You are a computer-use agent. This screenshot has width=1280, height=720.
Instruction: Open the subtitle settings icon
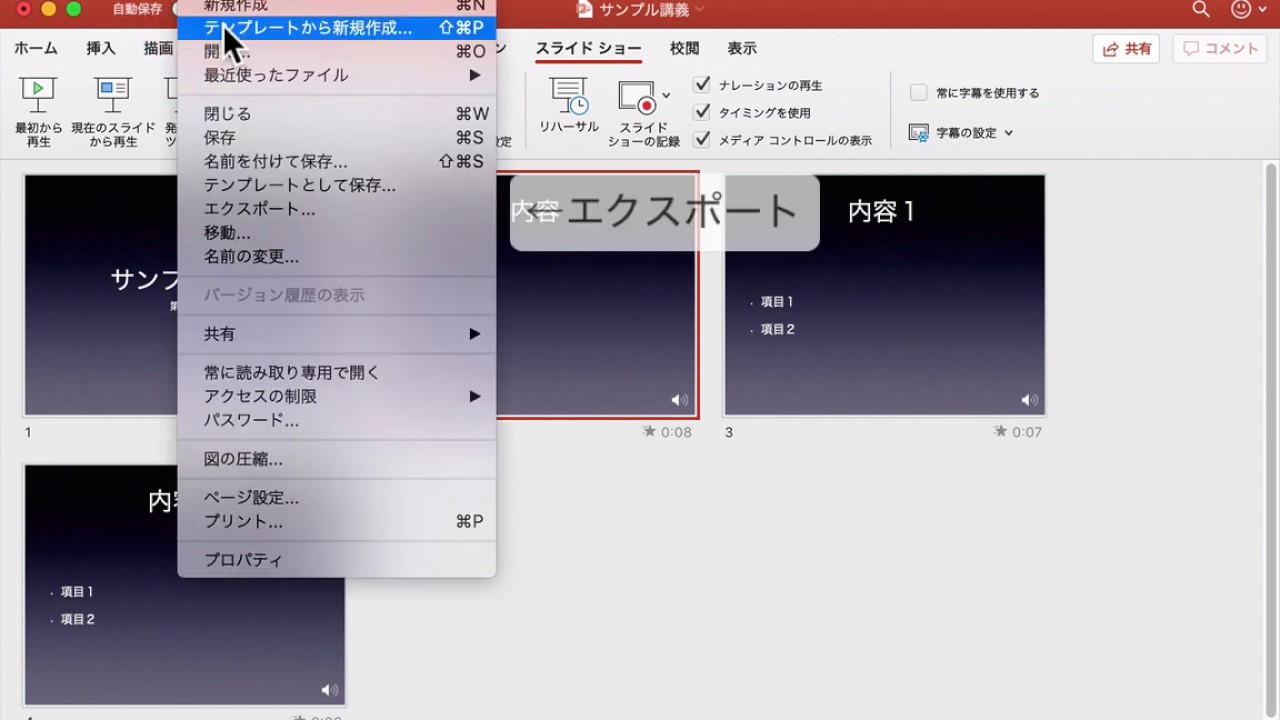(x=919, y=132)
